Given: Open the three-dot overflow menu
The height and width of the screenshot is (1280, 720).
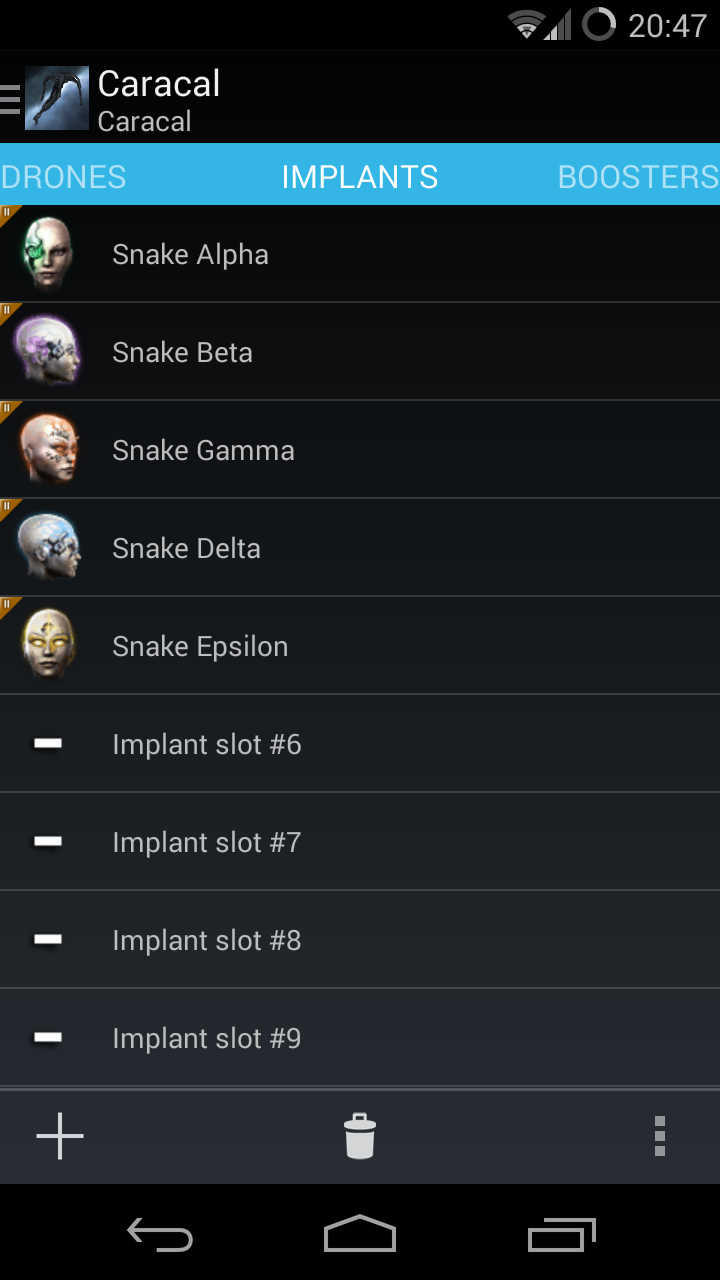Looking at the screenshot, I should (x=659, y=1137).
